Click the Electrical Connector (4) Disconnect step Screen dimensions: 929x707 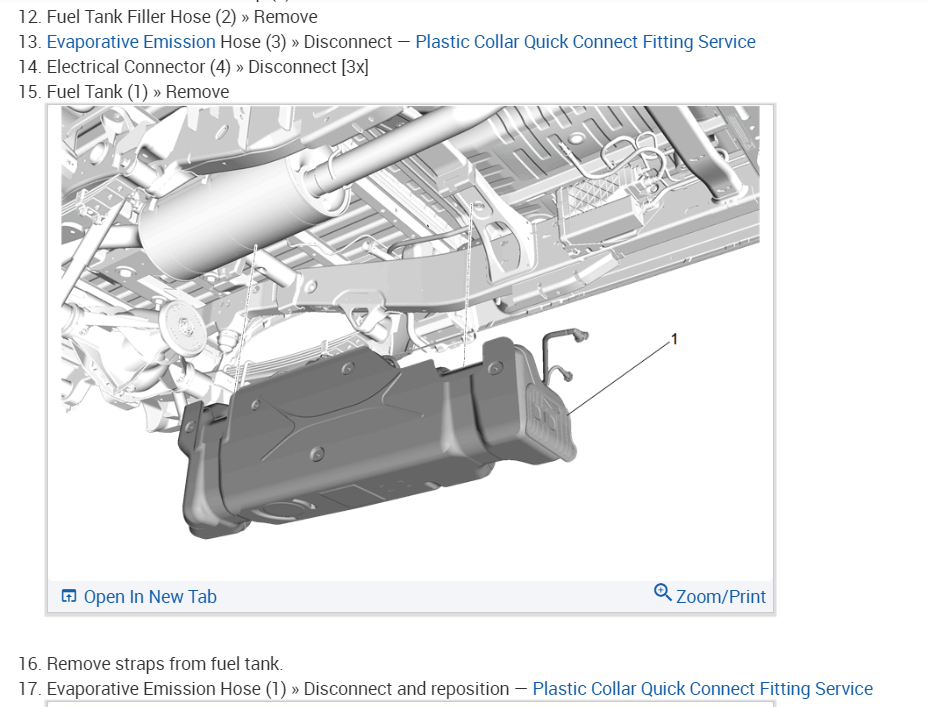(207, 67)
